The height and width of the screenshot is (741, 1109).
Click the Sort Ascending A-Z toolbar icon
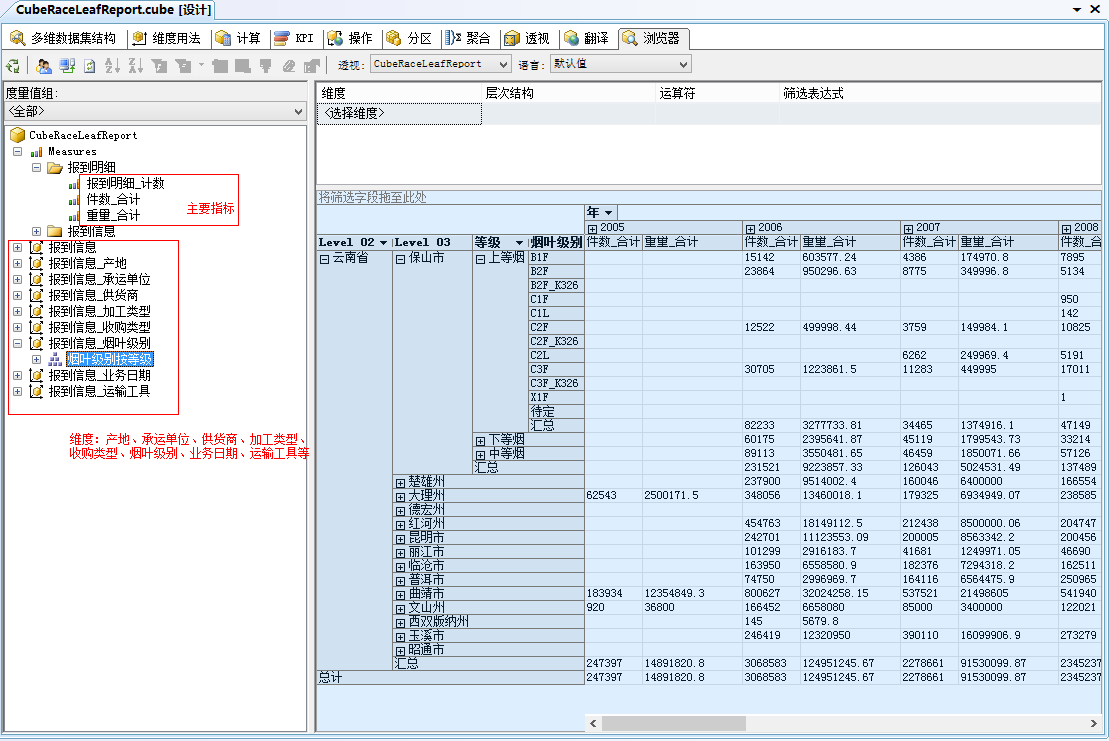pyautogui.click(x=111, y=65)
